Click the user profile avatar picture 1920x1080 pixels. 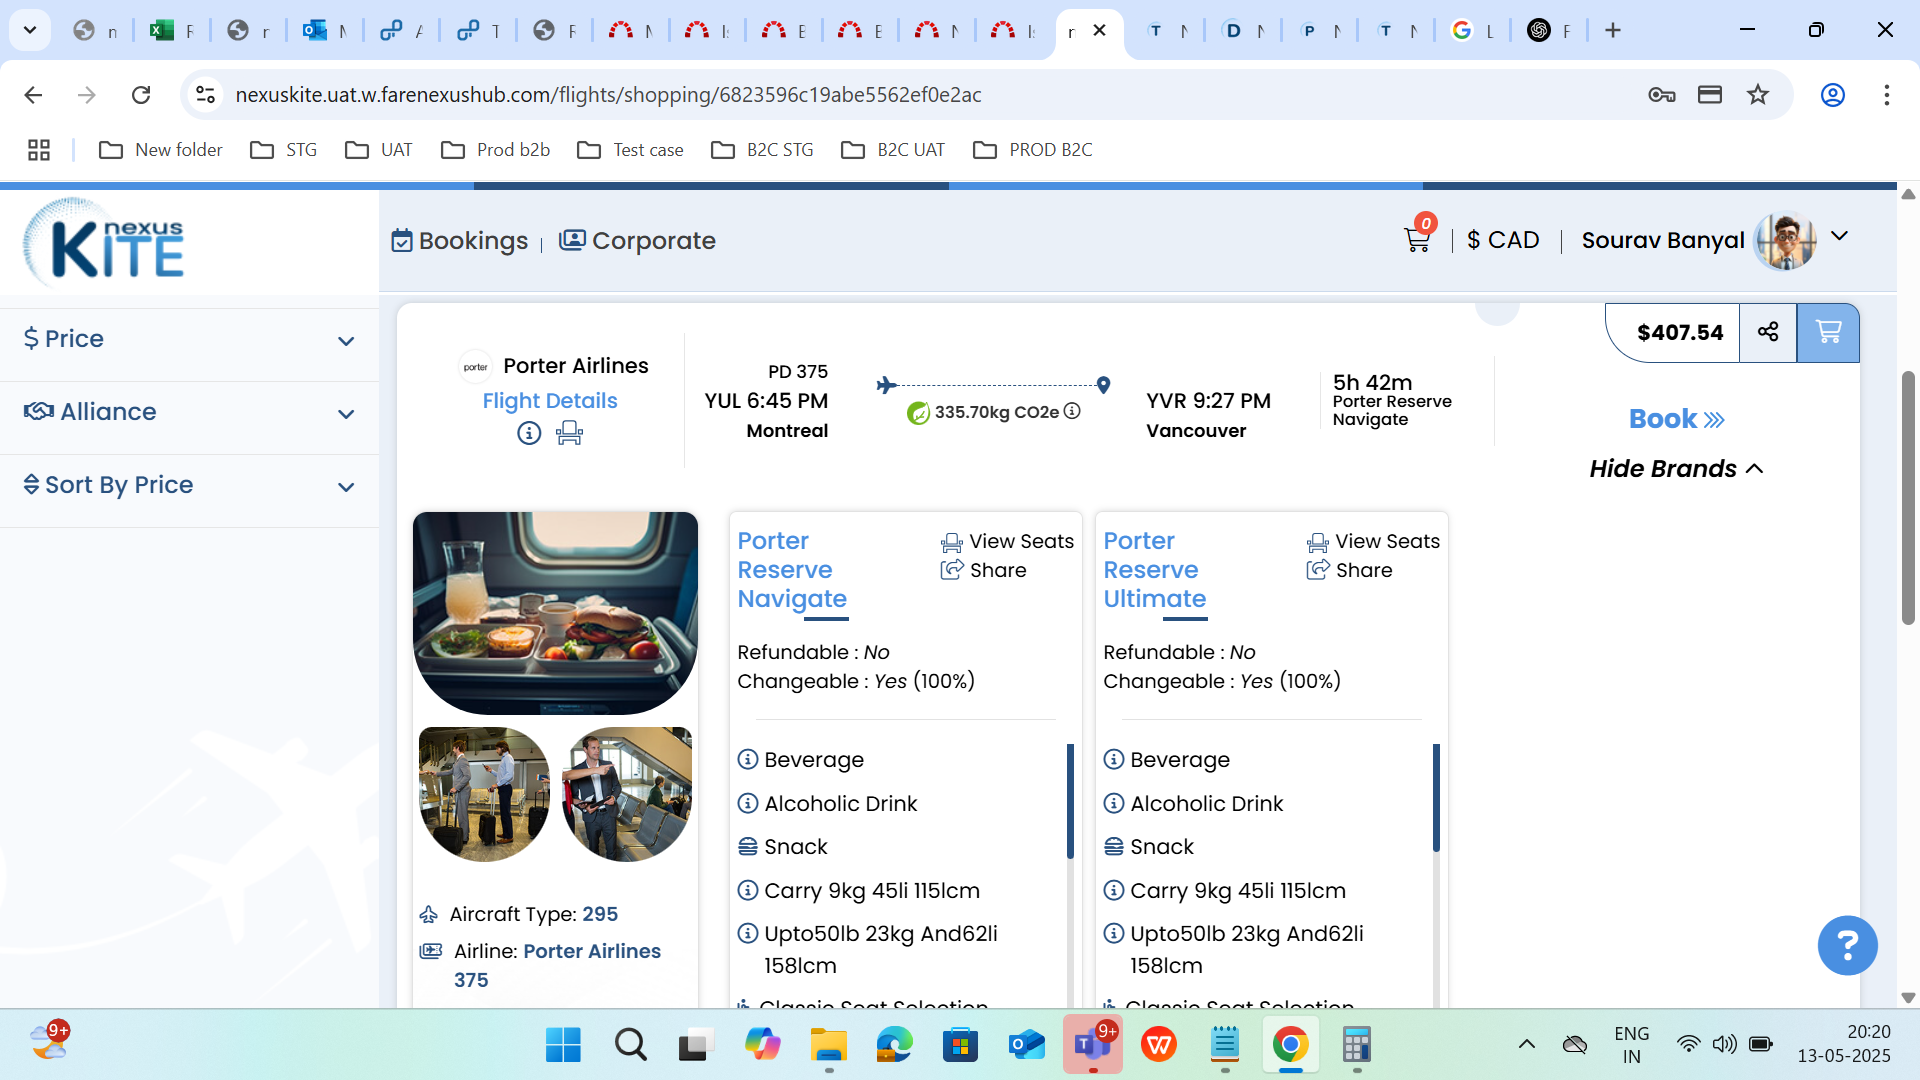(x=1786, y=241)
